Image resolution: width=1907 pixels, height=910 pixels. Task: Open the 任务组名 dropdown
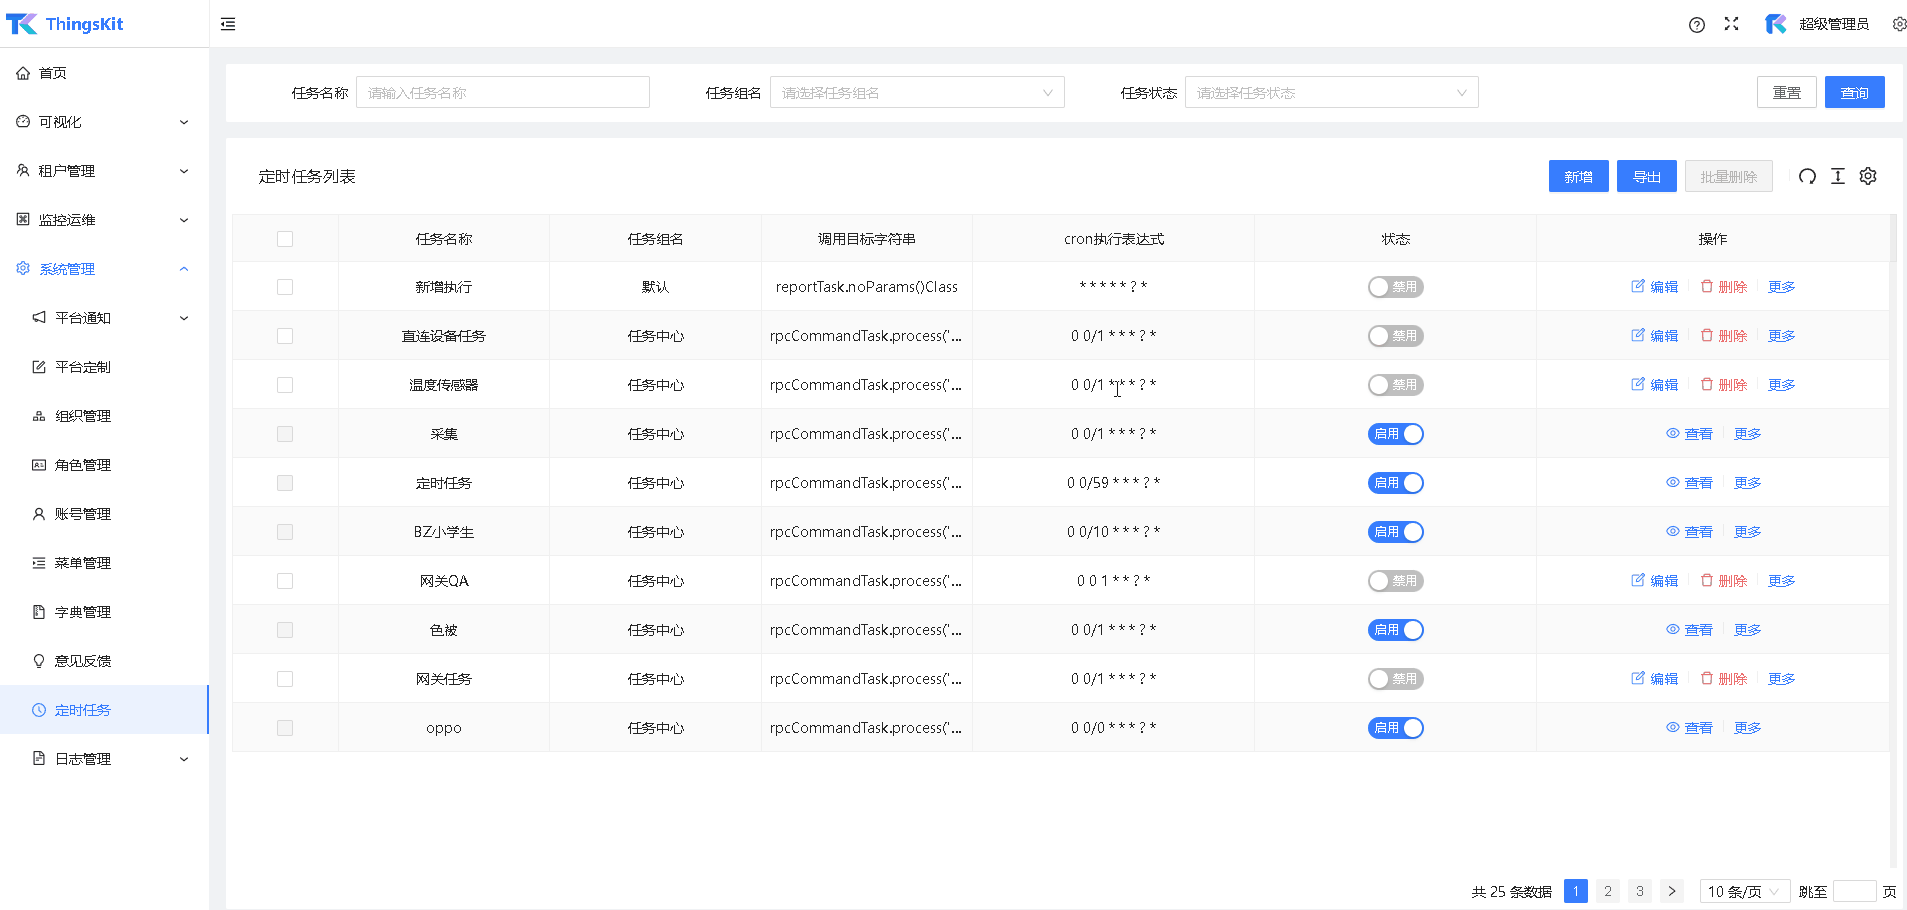916,92
